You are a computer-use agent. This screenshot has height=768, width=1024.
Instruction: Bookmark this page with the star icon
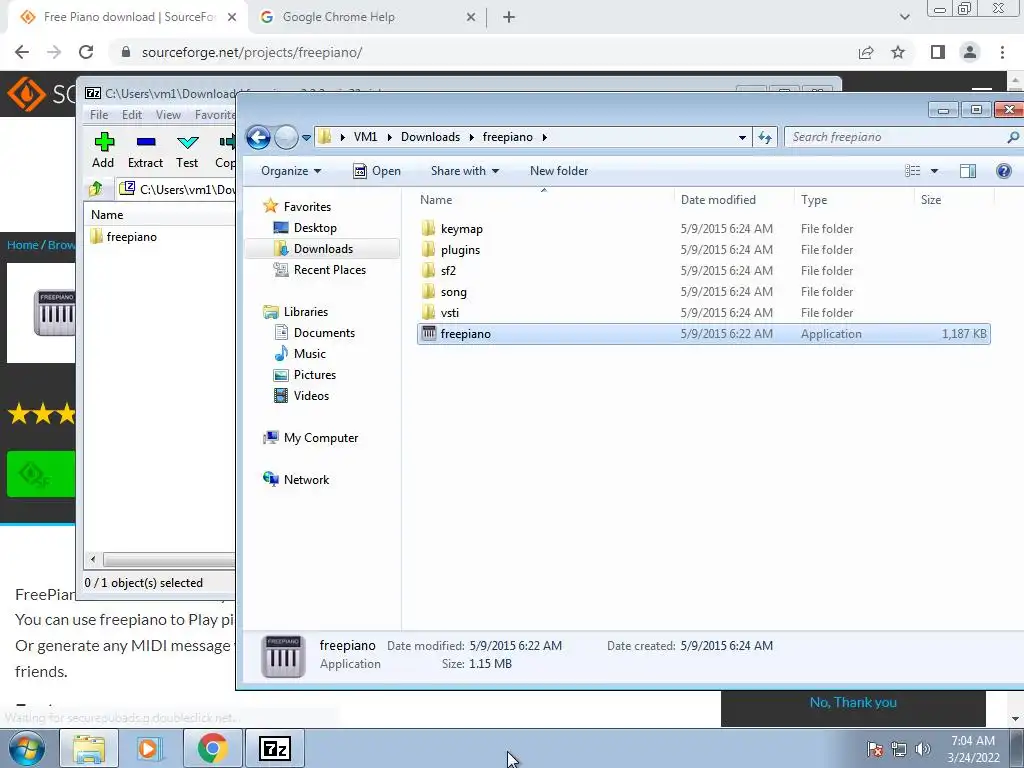click(x=898, y=52)
